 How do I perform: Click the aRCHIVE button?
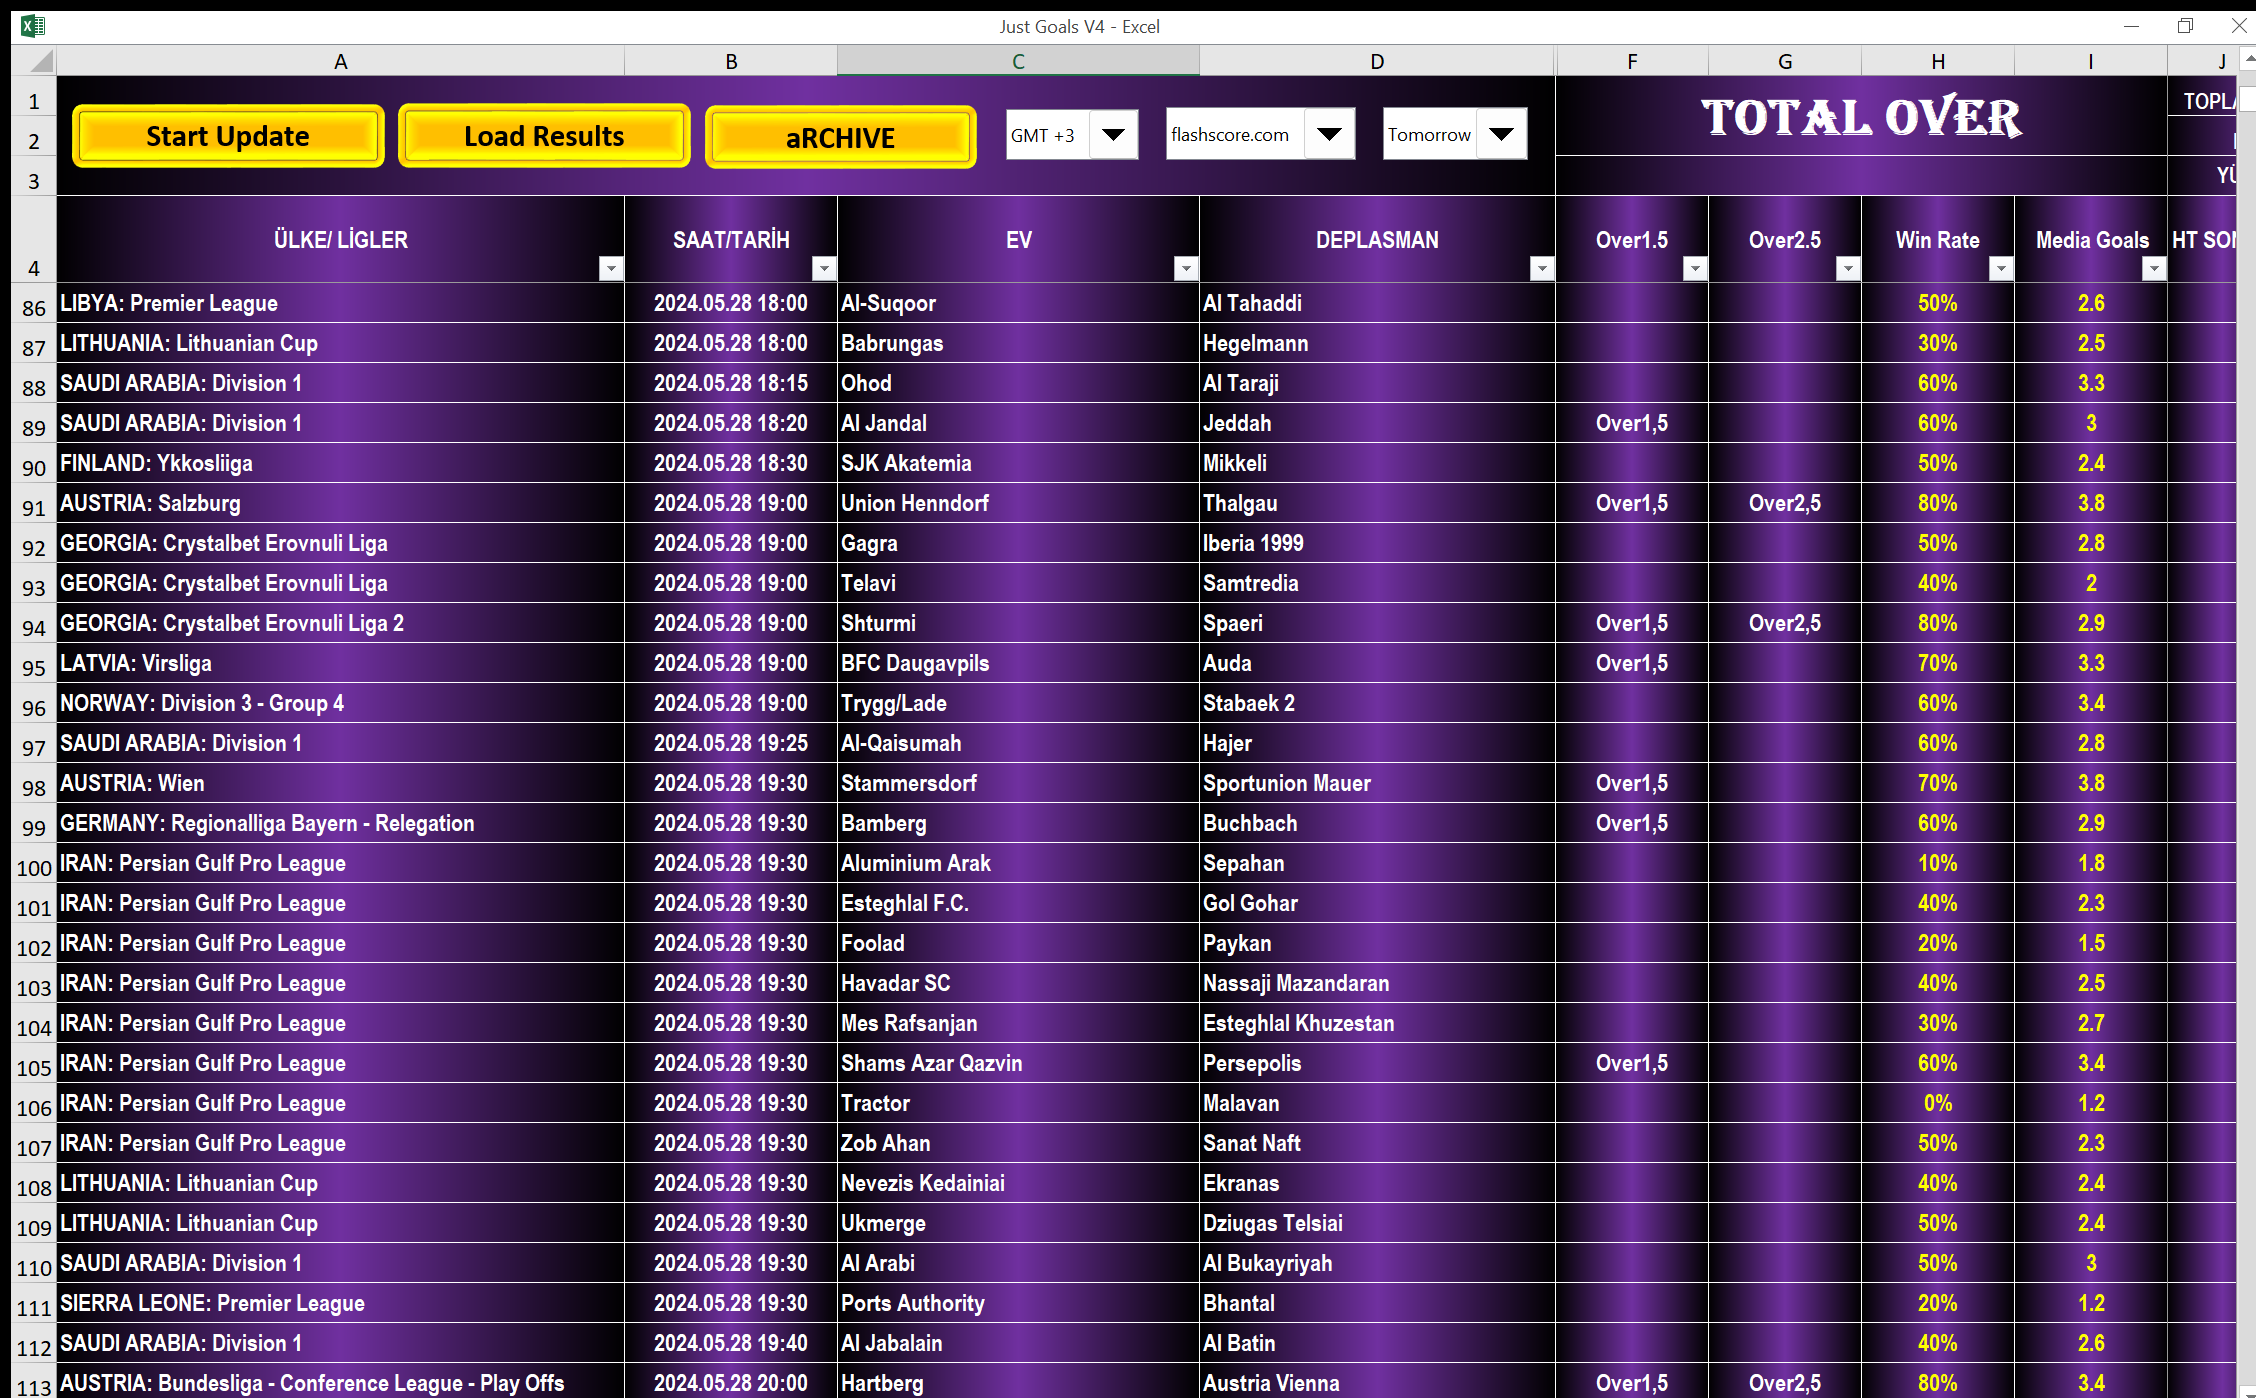pos(840,137)
